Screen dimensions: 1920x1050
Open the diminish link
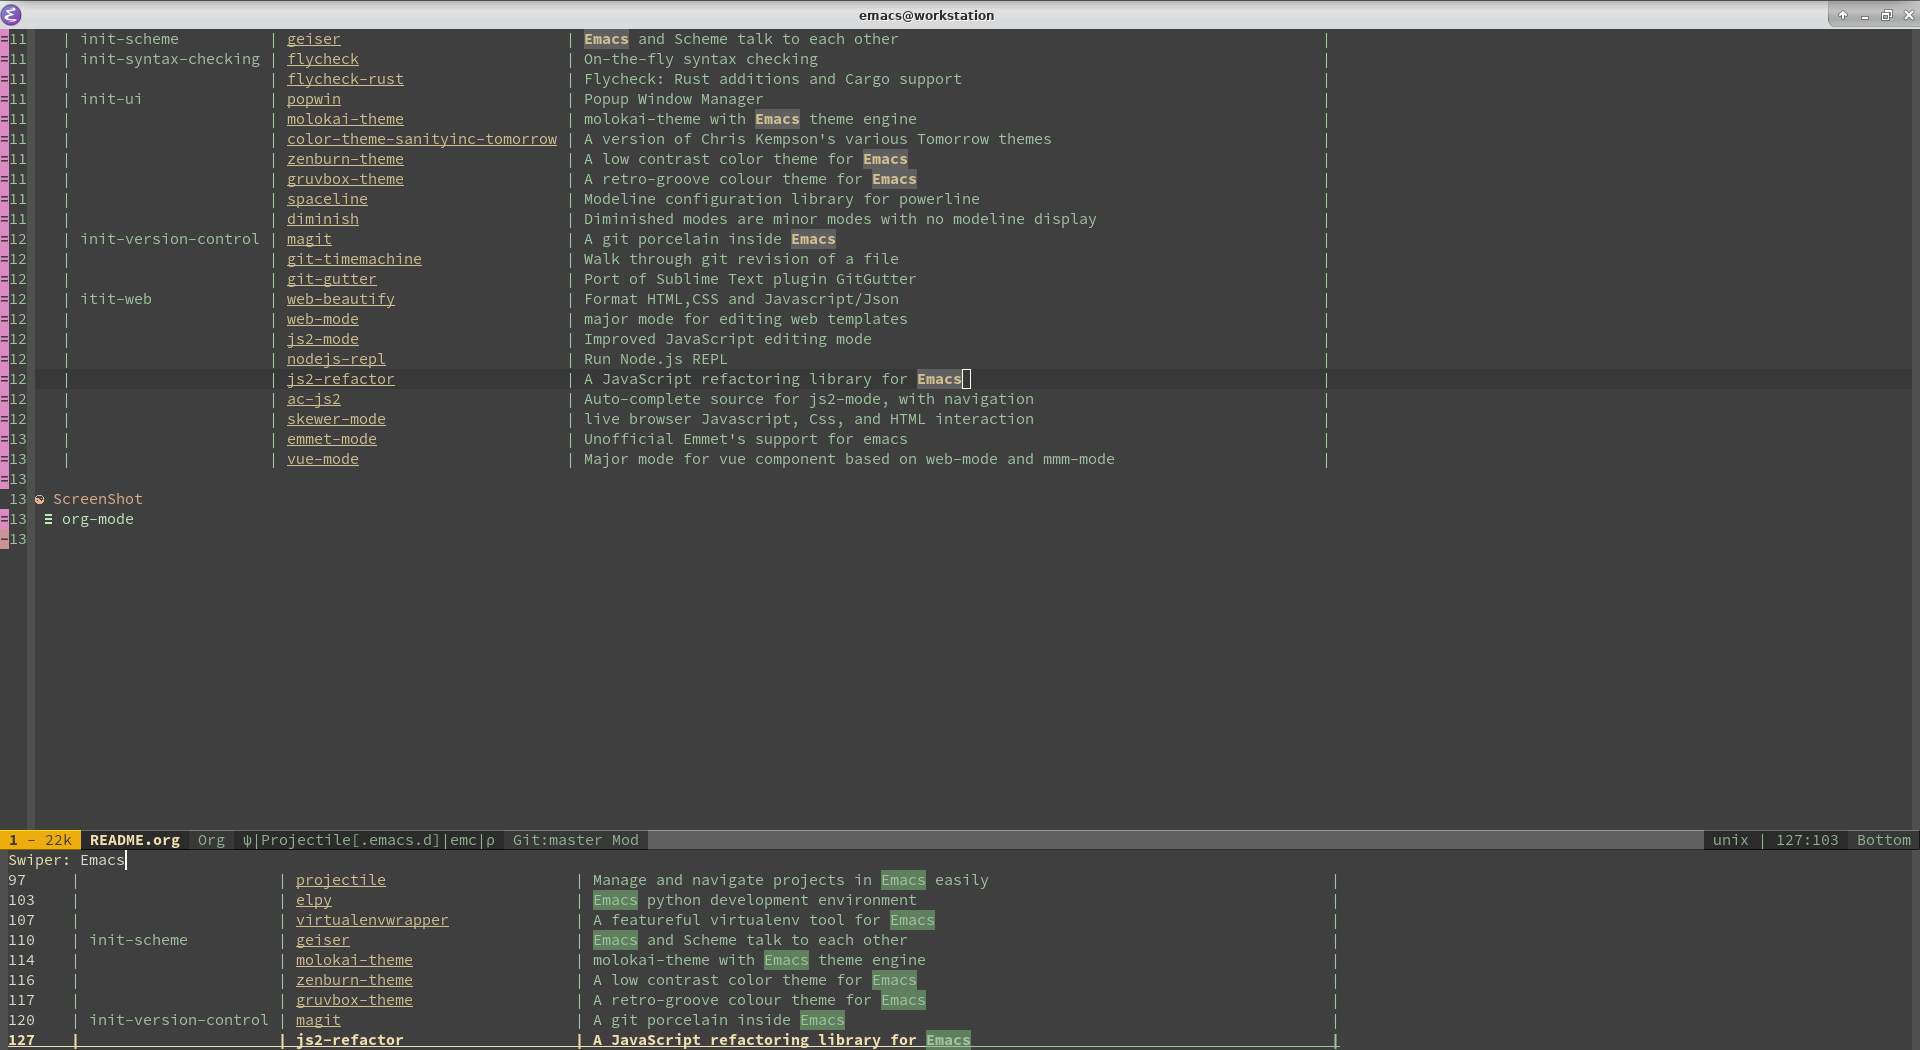(323, 219)
